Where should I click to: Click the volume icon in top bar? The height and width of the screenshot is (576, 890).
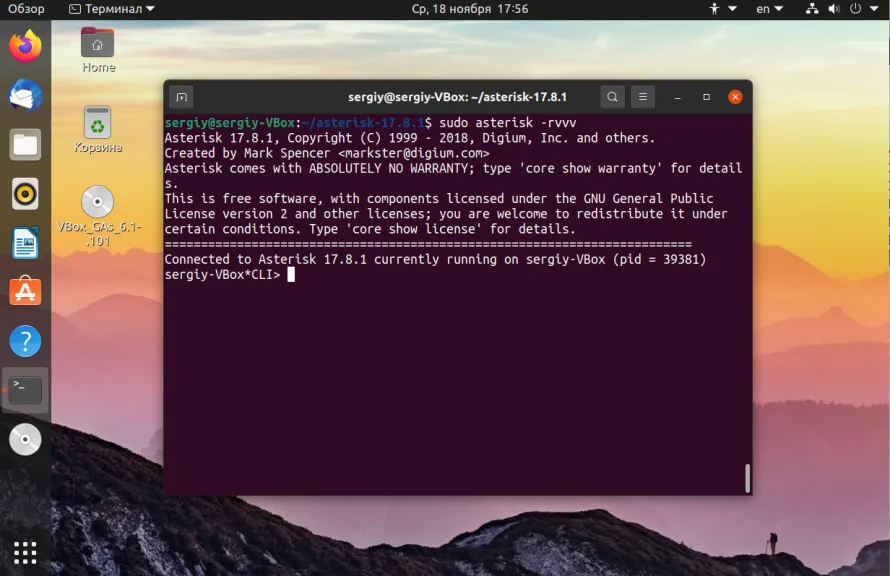pyautogui.click(x=834, y=9)
